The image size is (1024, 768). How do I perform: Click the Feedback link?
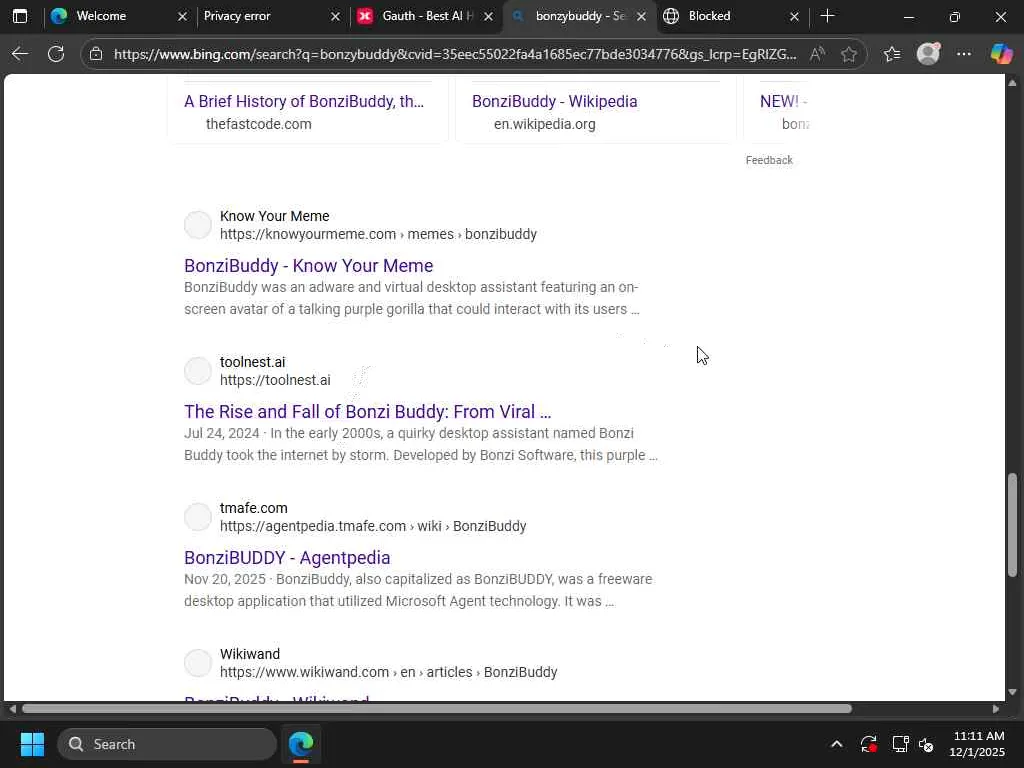coord(769,160)
